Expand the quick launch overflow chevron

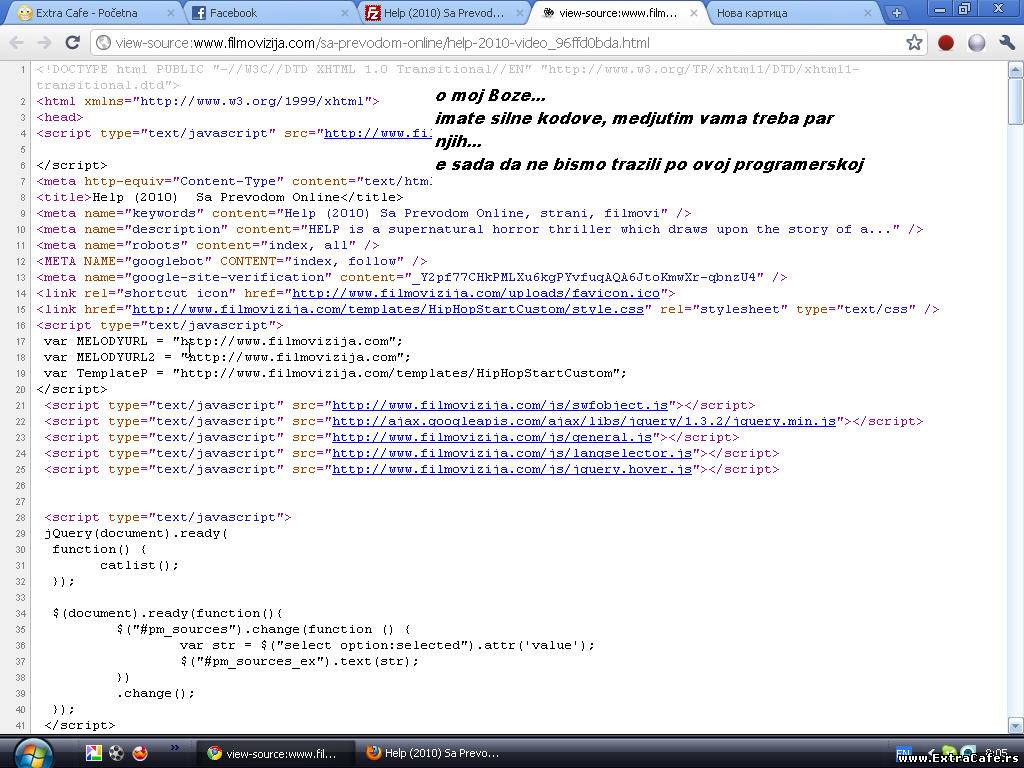[x=175, y=746]
